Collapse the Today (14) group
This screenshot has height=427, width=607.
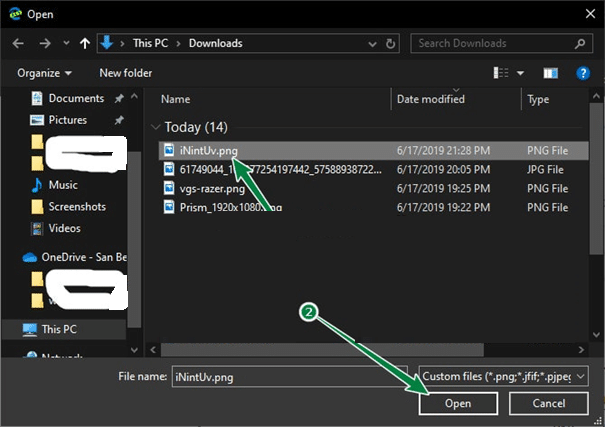tap(155, 127)
